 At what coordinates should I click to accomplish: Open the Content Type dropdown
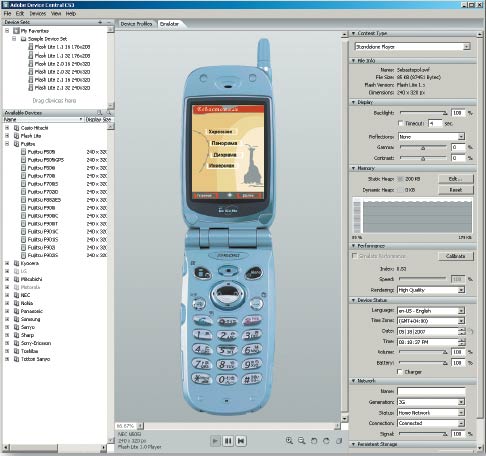click(467, 47)
